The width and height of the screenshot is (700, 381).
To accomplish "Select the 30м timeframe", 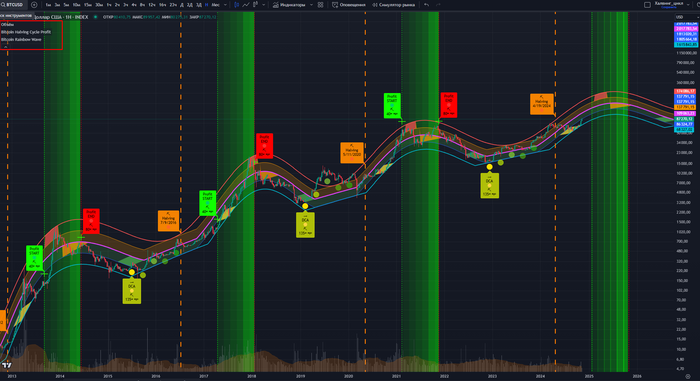I will [x=99, y=4].
